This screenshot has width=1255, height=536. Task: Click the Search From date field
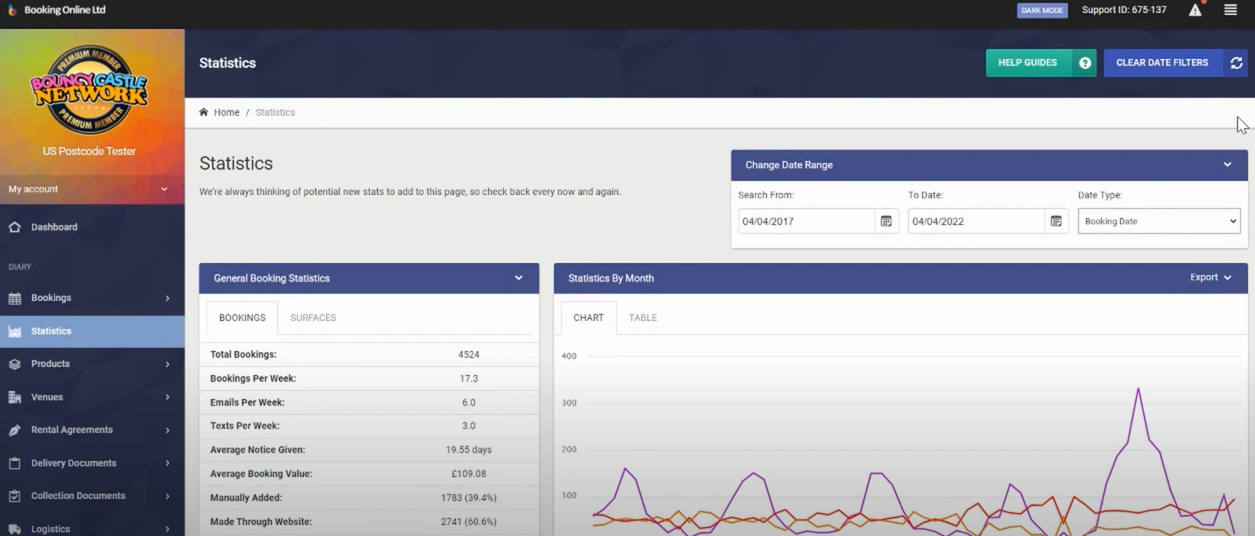806,221
